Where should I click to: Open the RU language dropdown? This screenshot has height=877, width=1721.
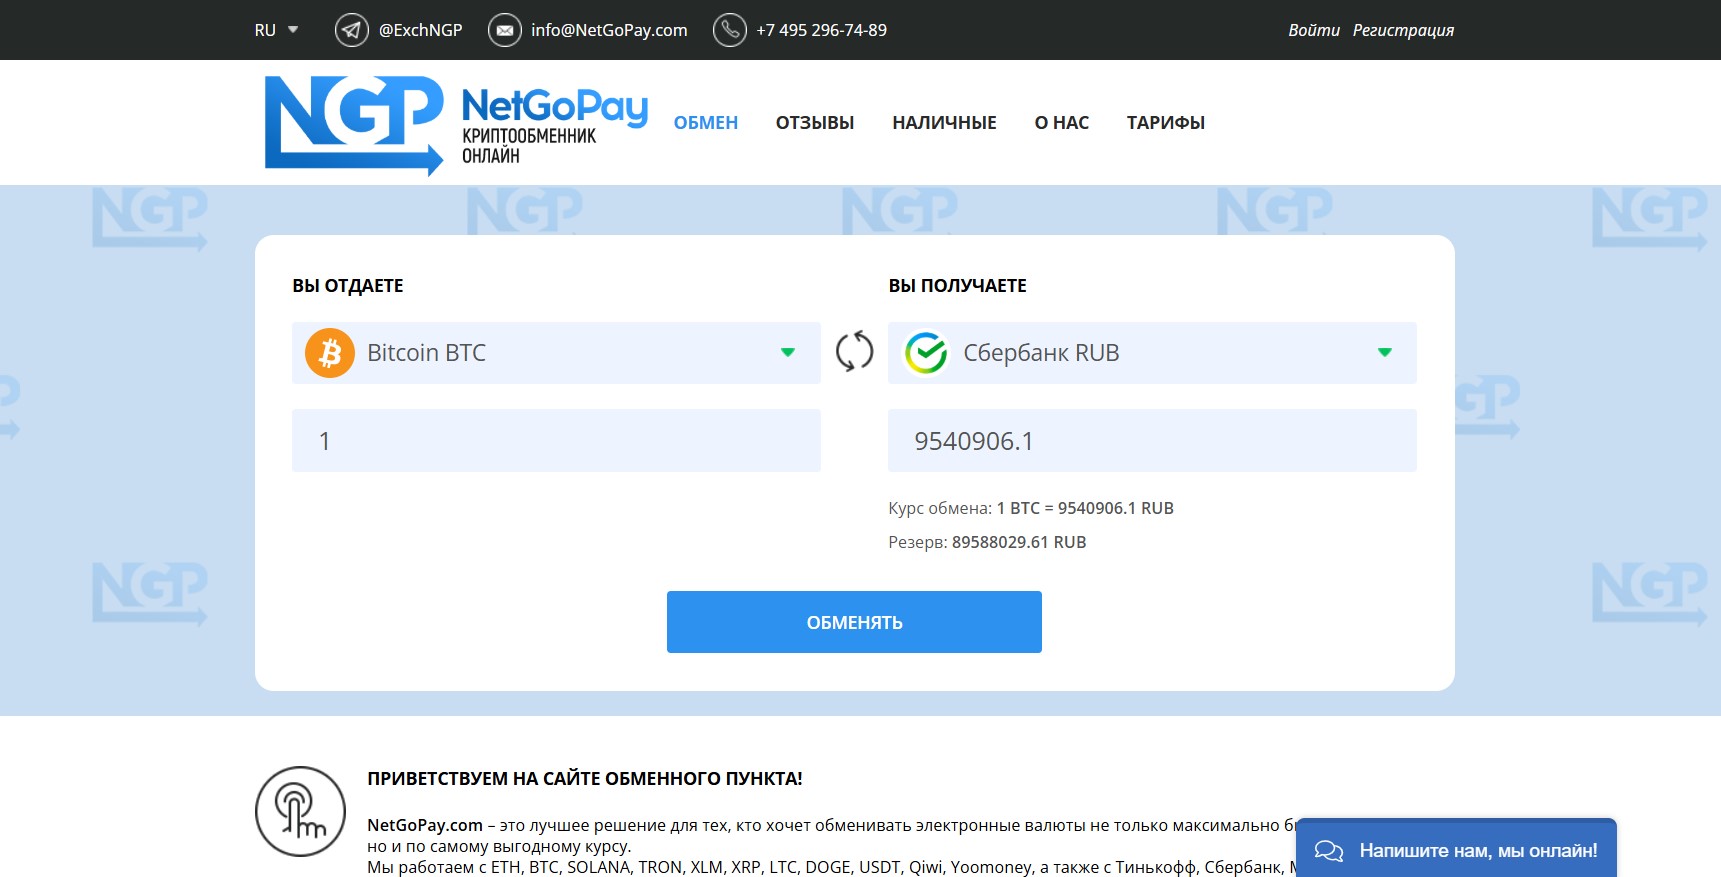point(276,30)
